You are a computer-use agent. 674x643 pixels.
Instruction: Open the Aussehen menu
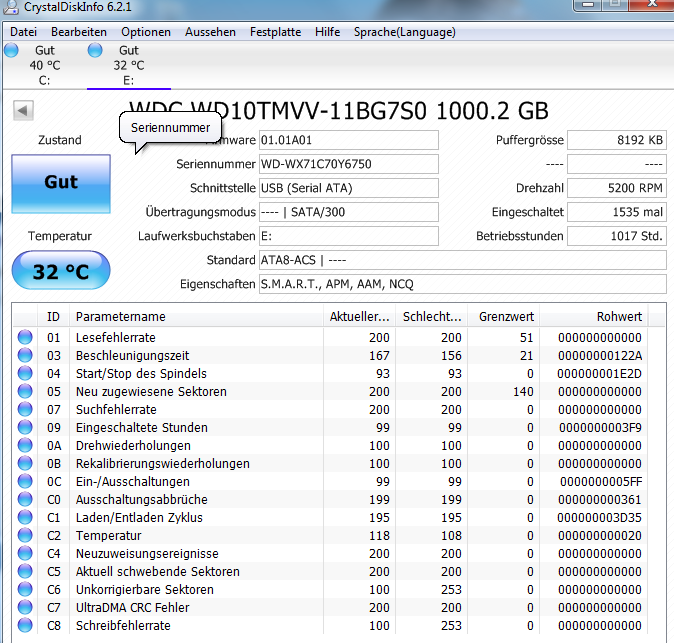tap(210, 32)
